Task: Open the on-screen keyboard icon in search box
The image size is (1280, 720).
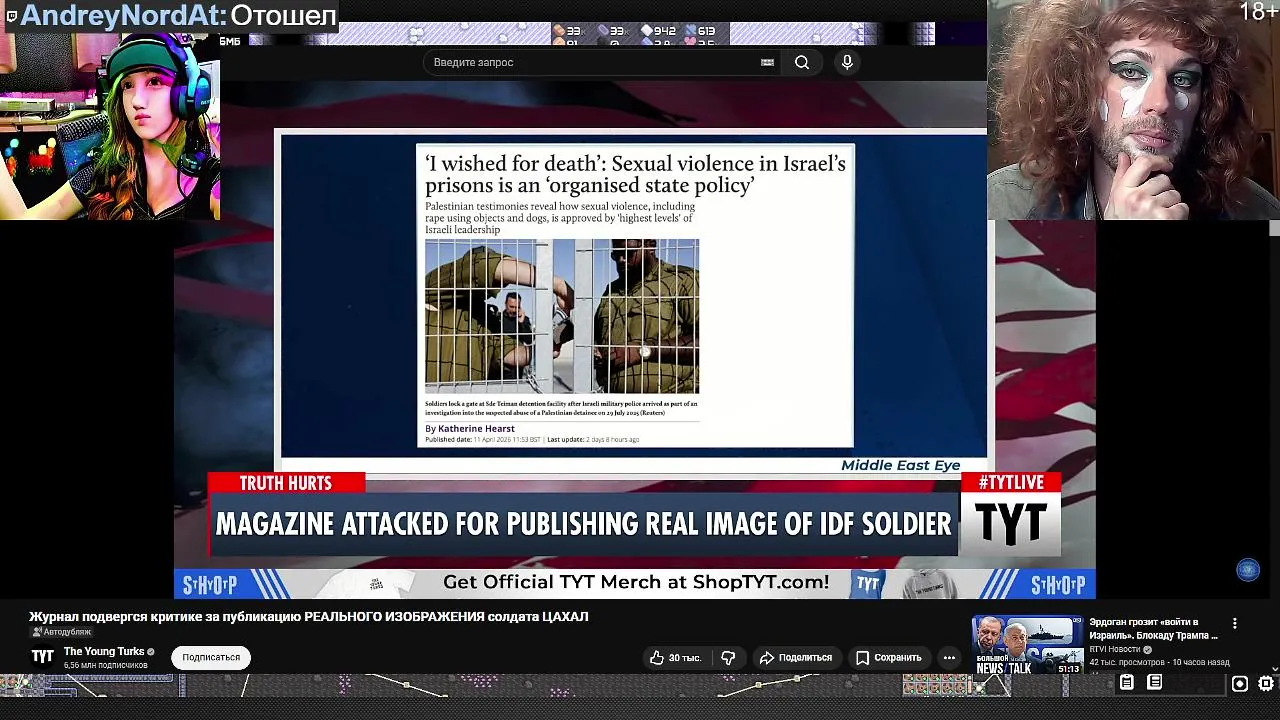Action: tap(767, 62)
